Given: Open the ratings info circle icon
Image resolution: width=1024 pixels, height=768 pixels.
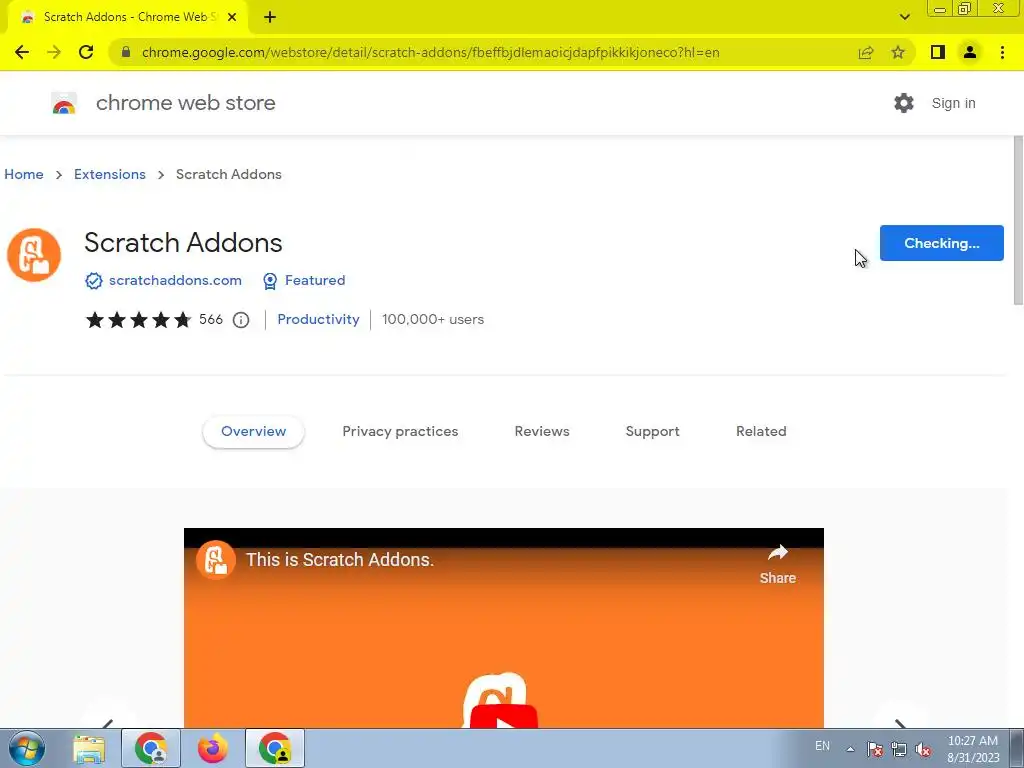Looking at the screenshot, I should point(241,320).
